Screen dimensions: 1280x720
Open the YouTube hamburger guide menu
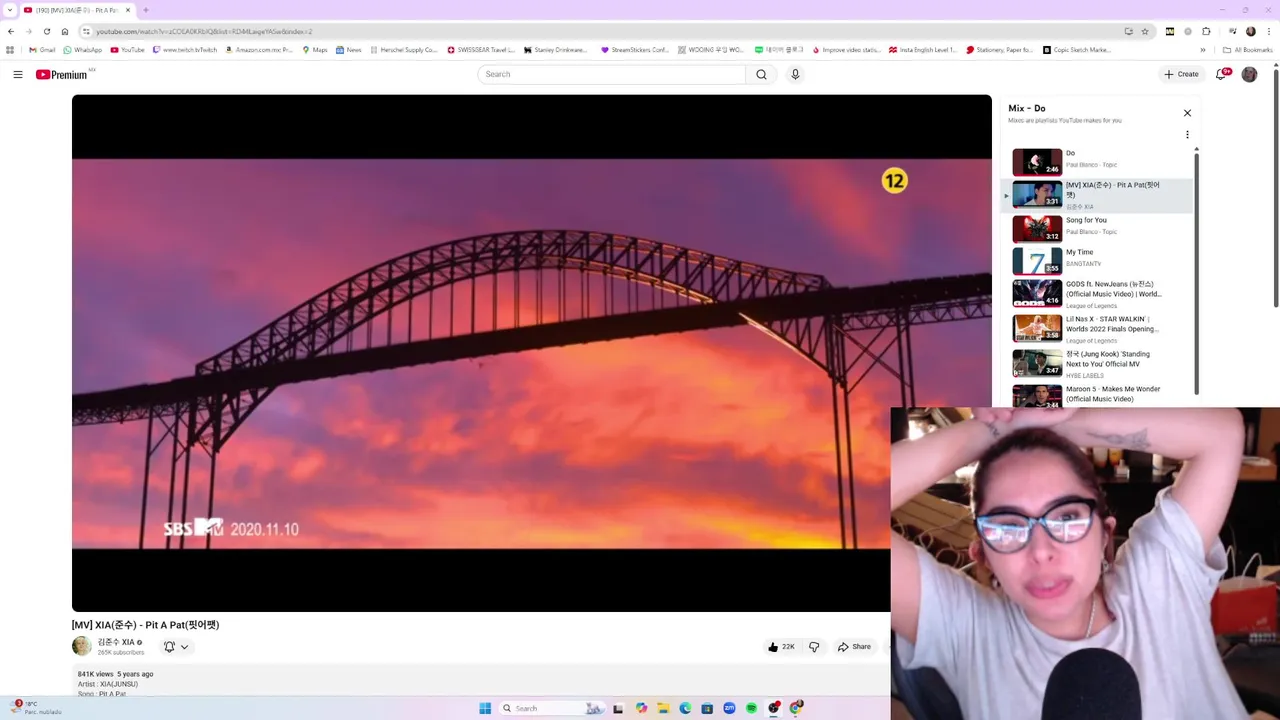pos(17,74)
